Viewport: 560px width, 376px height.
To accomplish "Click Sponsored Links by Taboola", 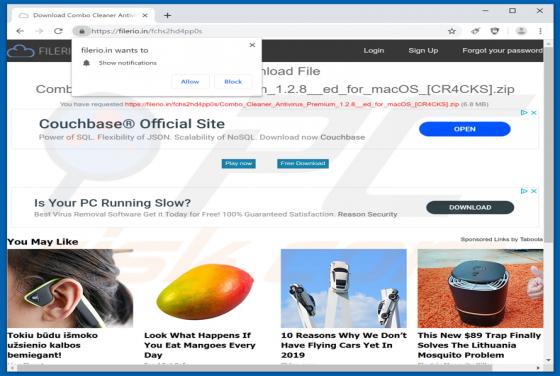I will pos(502,239).
